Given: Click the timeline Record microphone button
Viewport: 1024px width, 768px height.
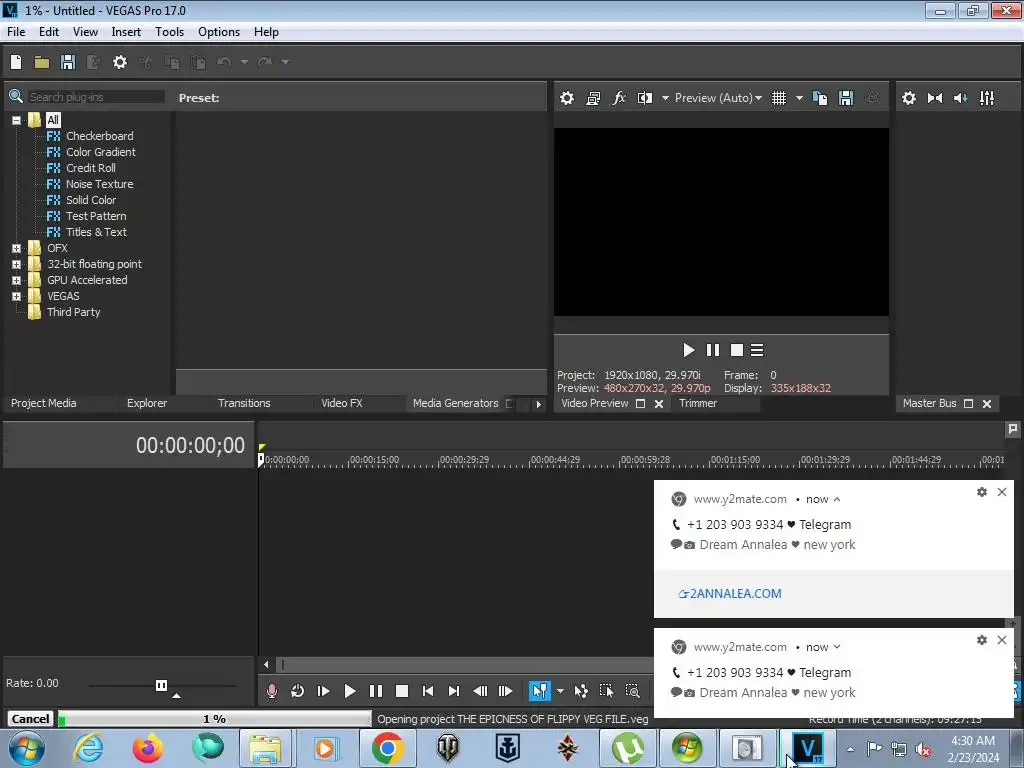Looking at the screenshot, I should [272, 691].
